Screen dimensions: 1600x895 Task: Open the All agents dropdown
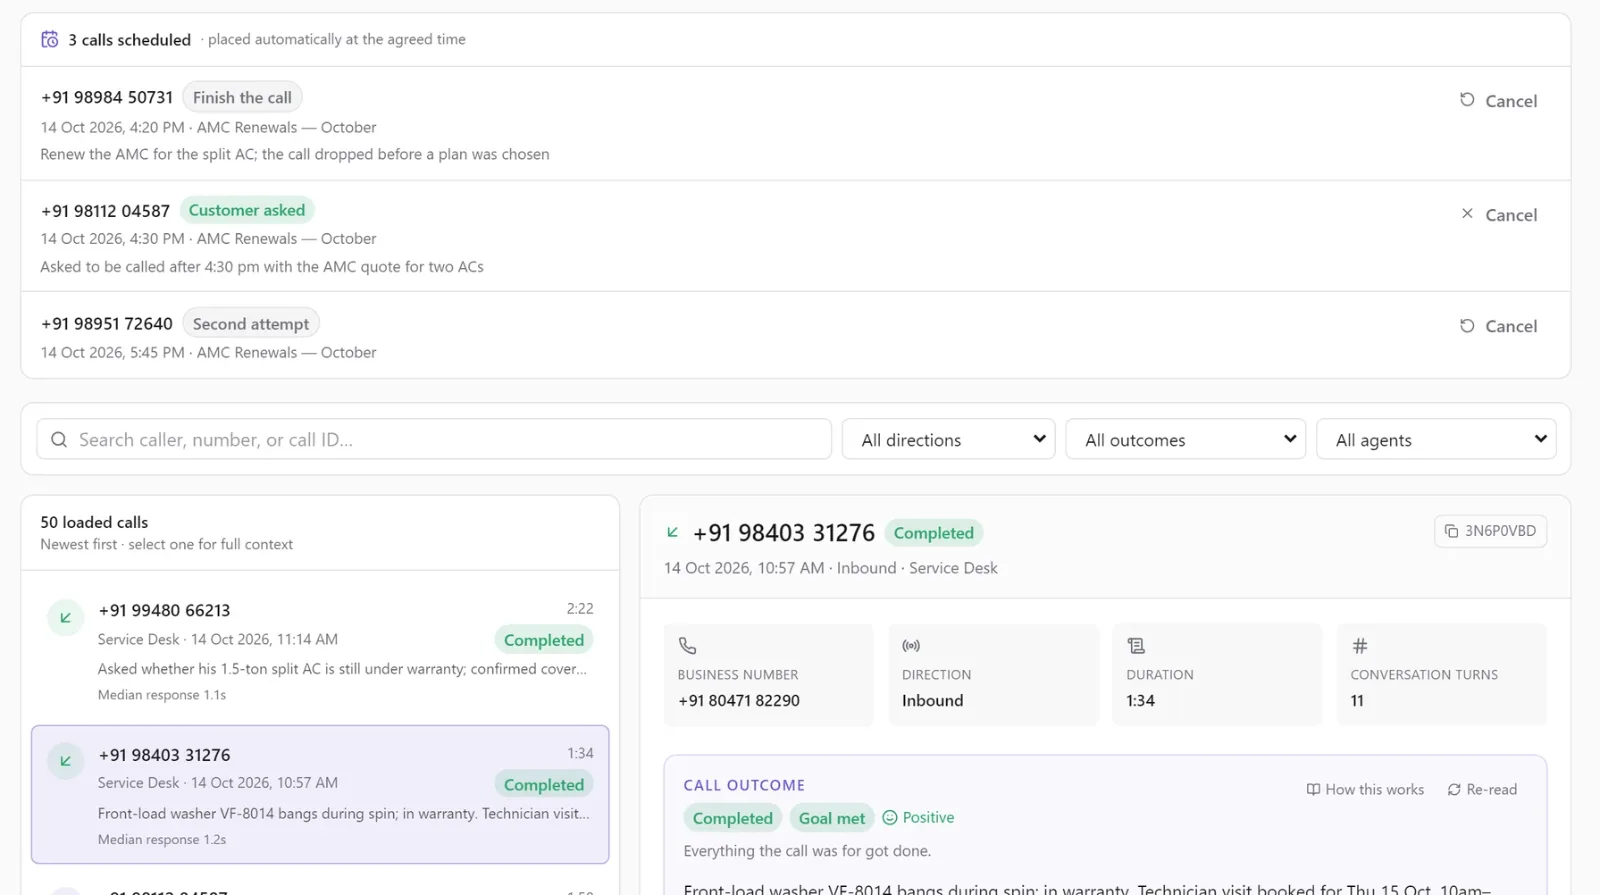click(1436, 439)
